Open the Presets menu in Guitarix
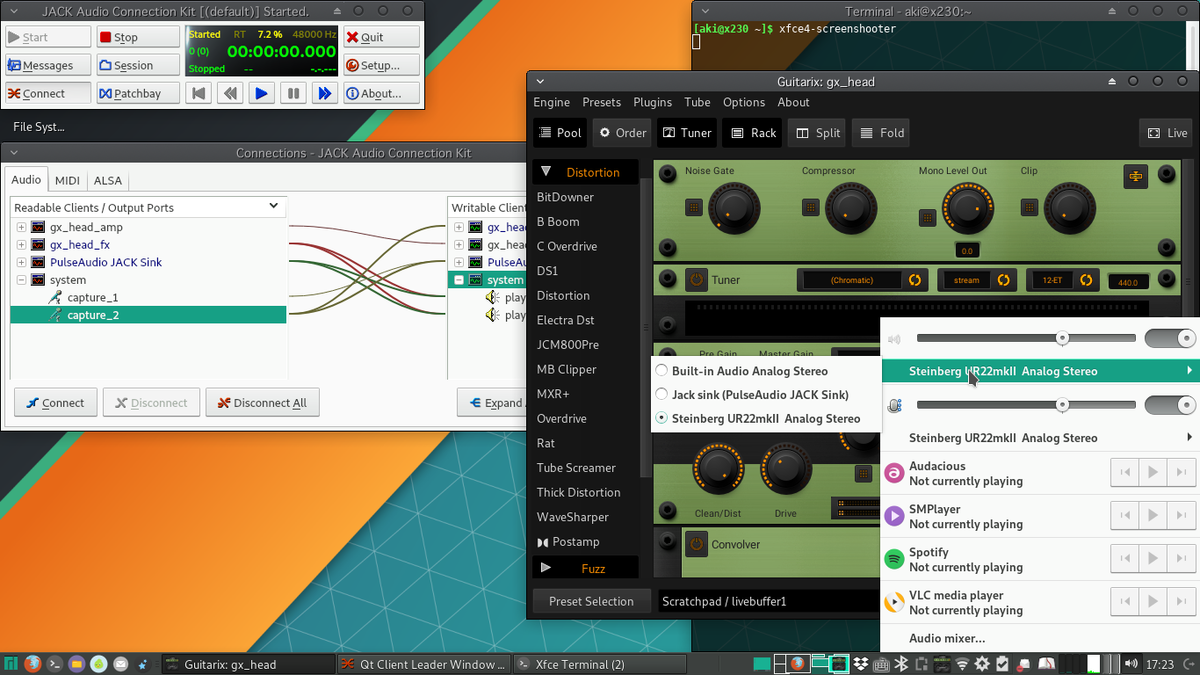 click(601, 102)
